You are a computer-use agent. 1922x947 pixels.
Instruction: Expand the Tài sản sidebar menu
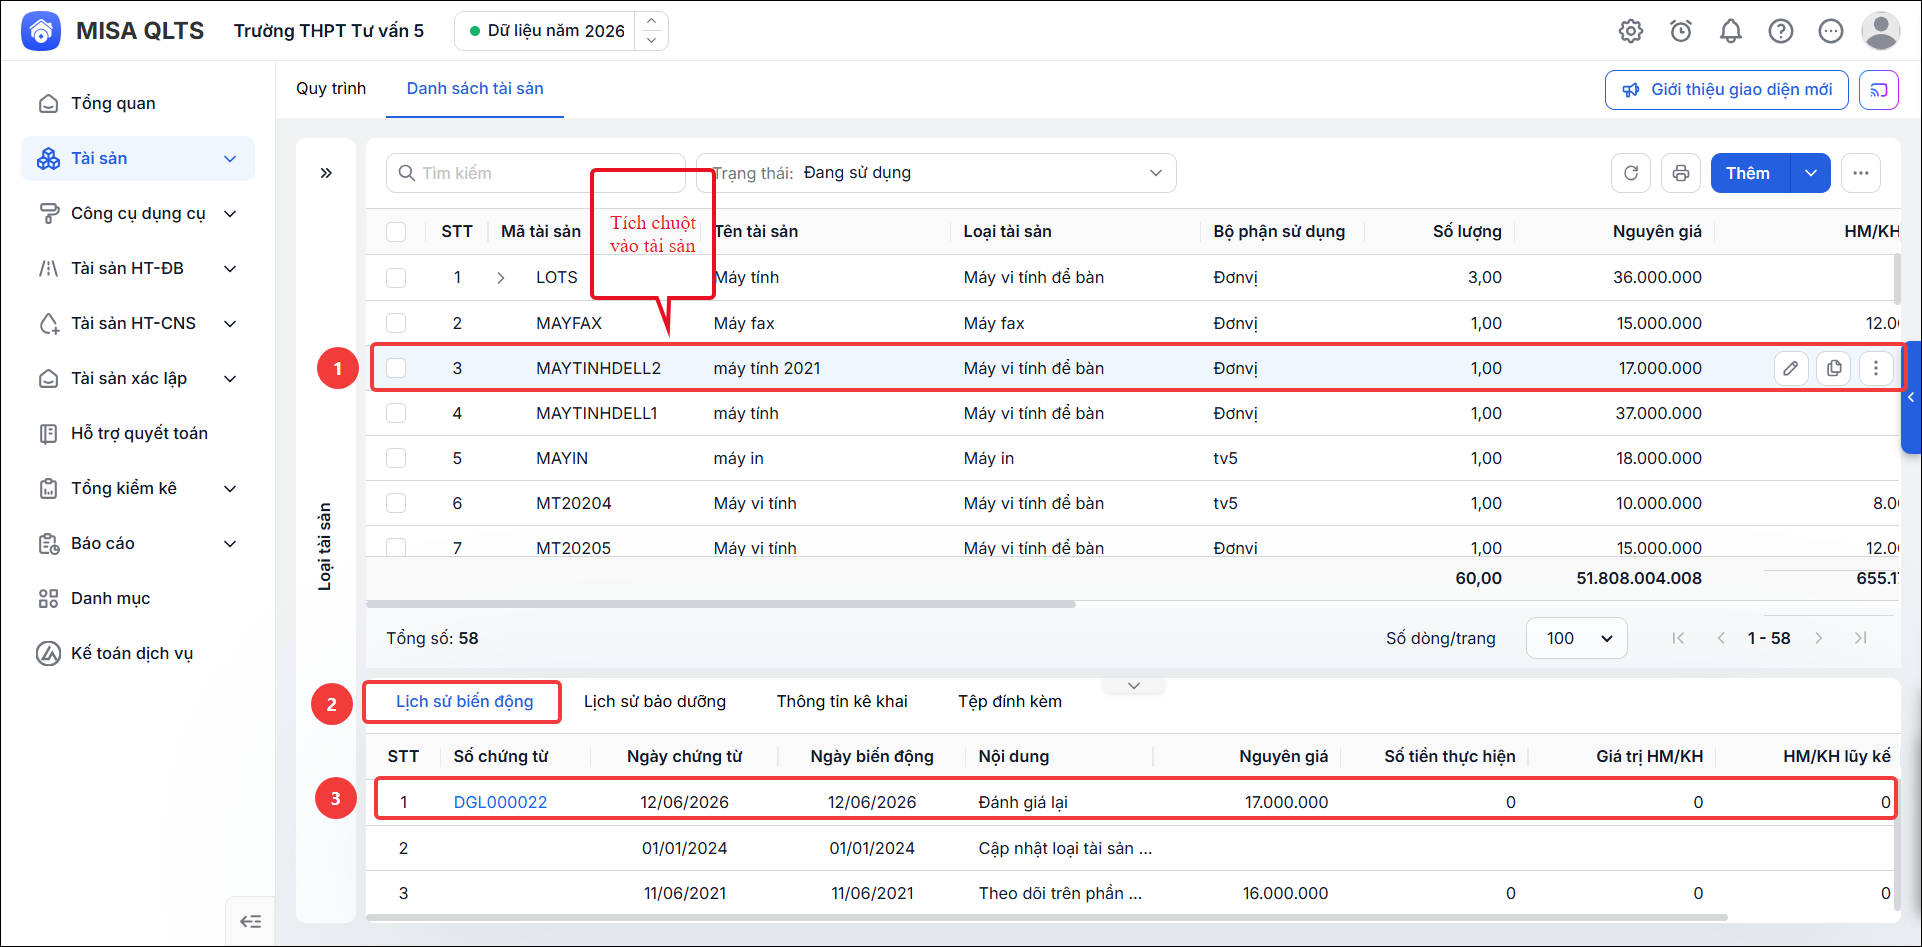point(230,159)
